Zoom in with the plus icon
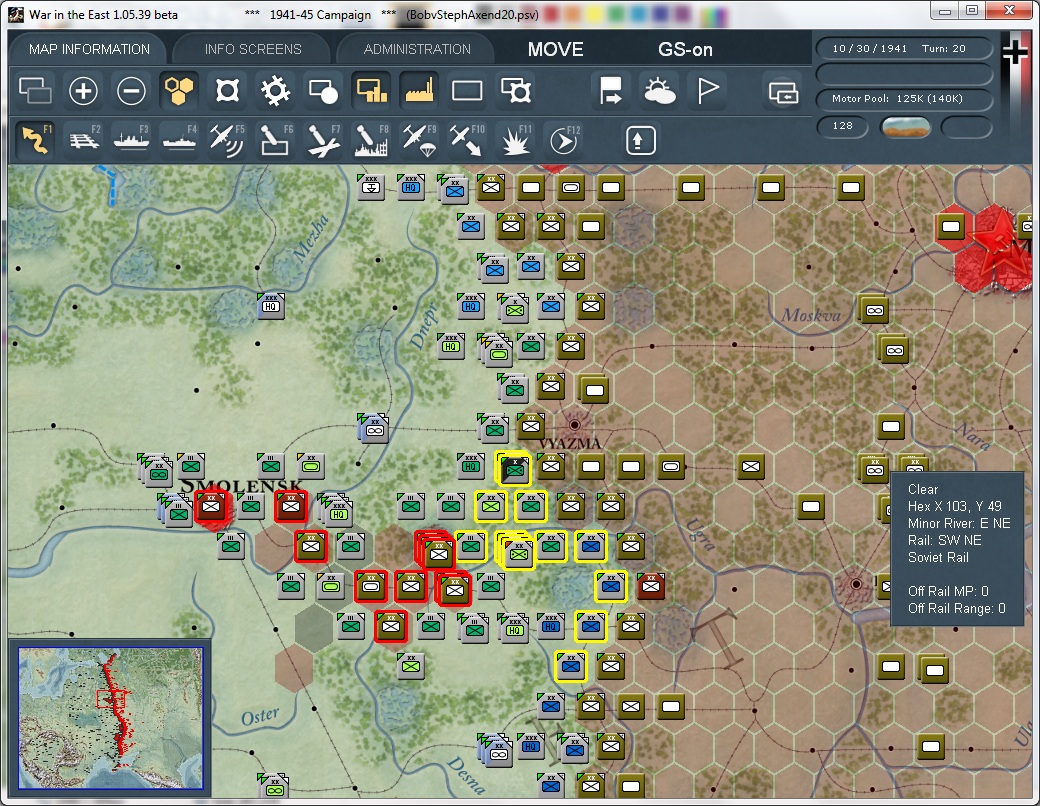Screen dimensions: 1040x806 (83, 90)
